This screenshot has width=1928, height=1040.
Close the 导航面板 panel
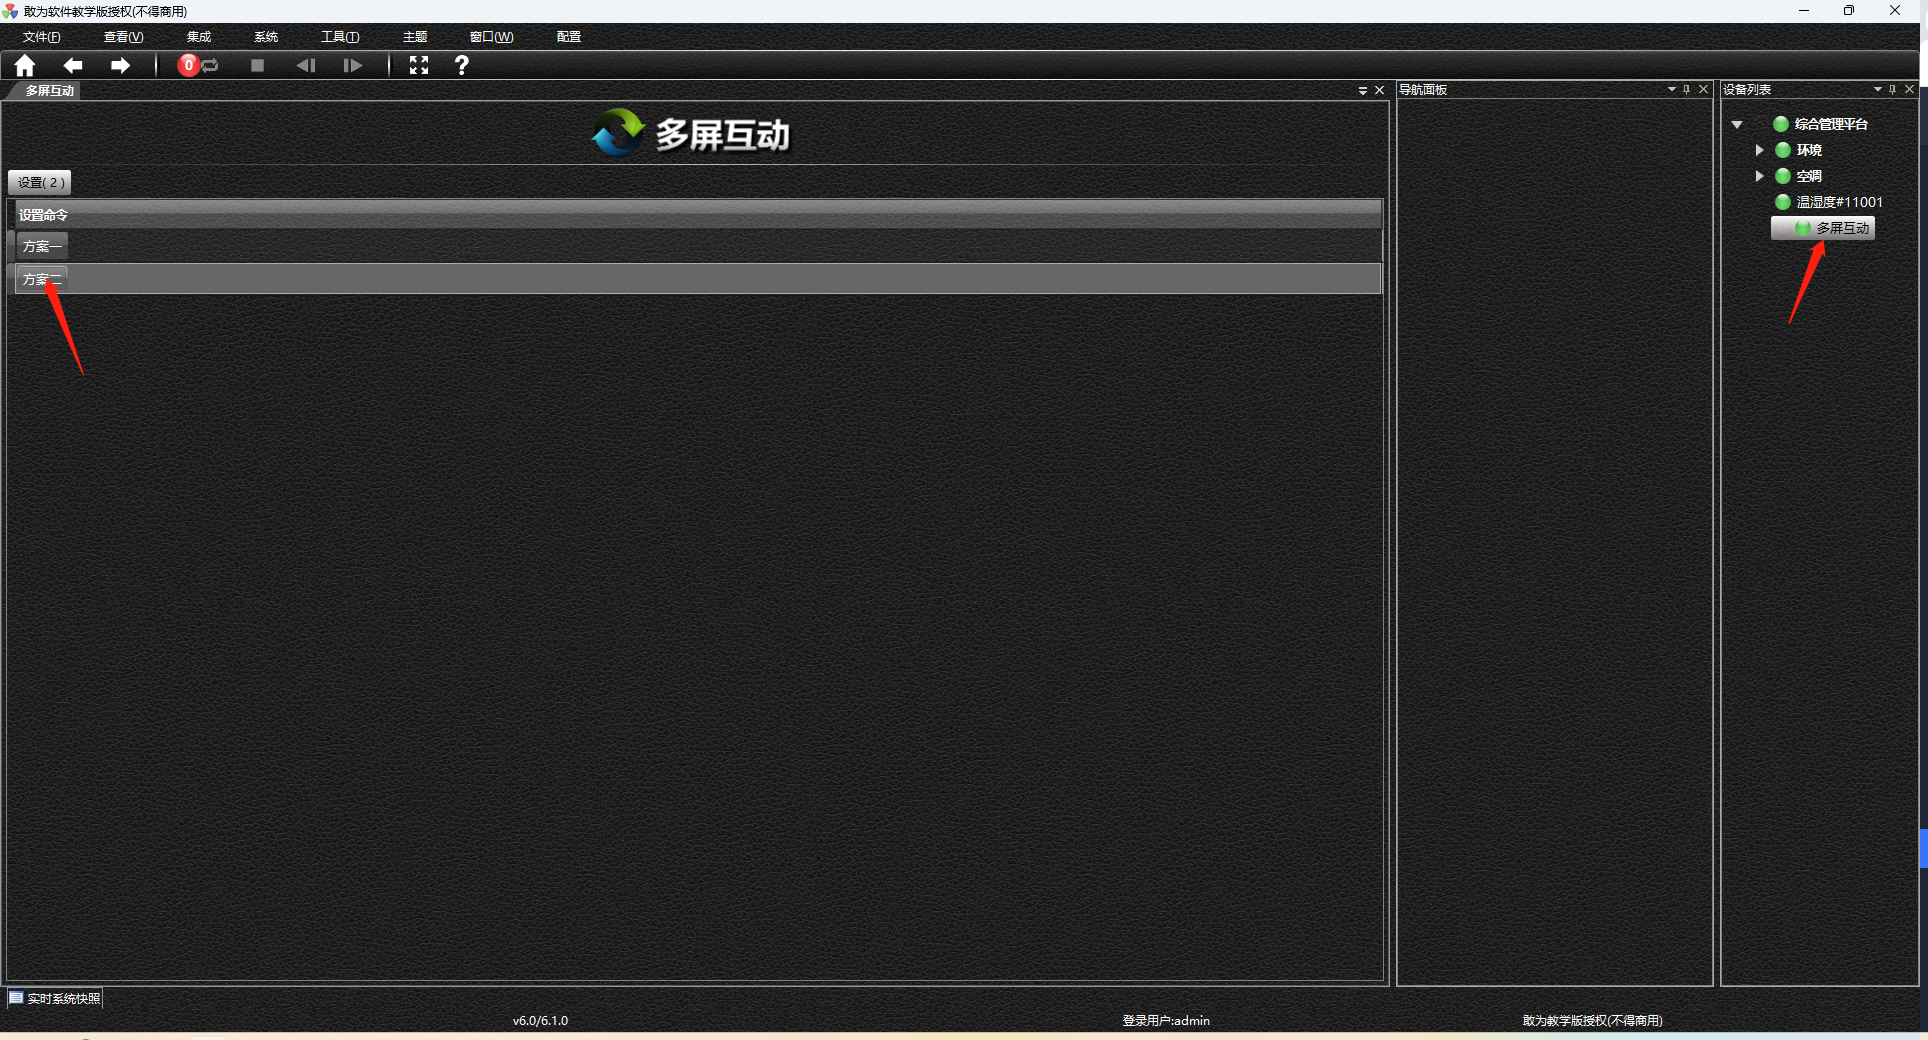click(x=1703, y=90)
